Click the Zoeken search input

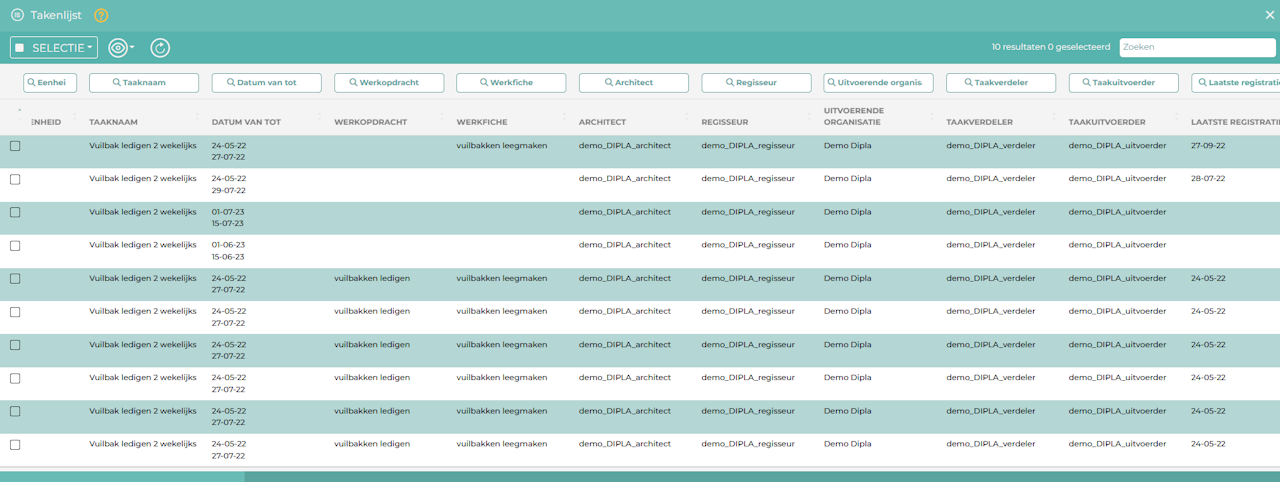pyautogui.click(x=1197, y=47)
